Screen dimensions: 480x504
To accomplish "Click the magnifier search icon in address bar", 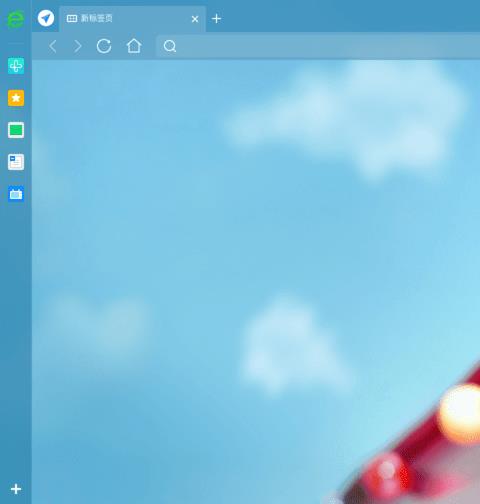I will (170, 46).
